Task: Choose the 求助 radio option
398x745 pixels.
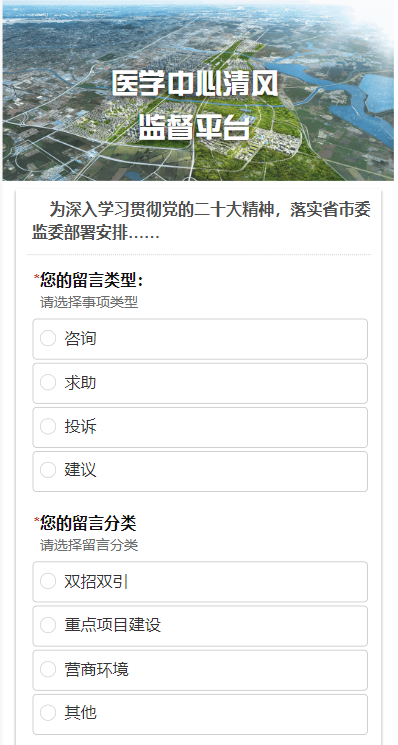Action: (x=48, y=382)
